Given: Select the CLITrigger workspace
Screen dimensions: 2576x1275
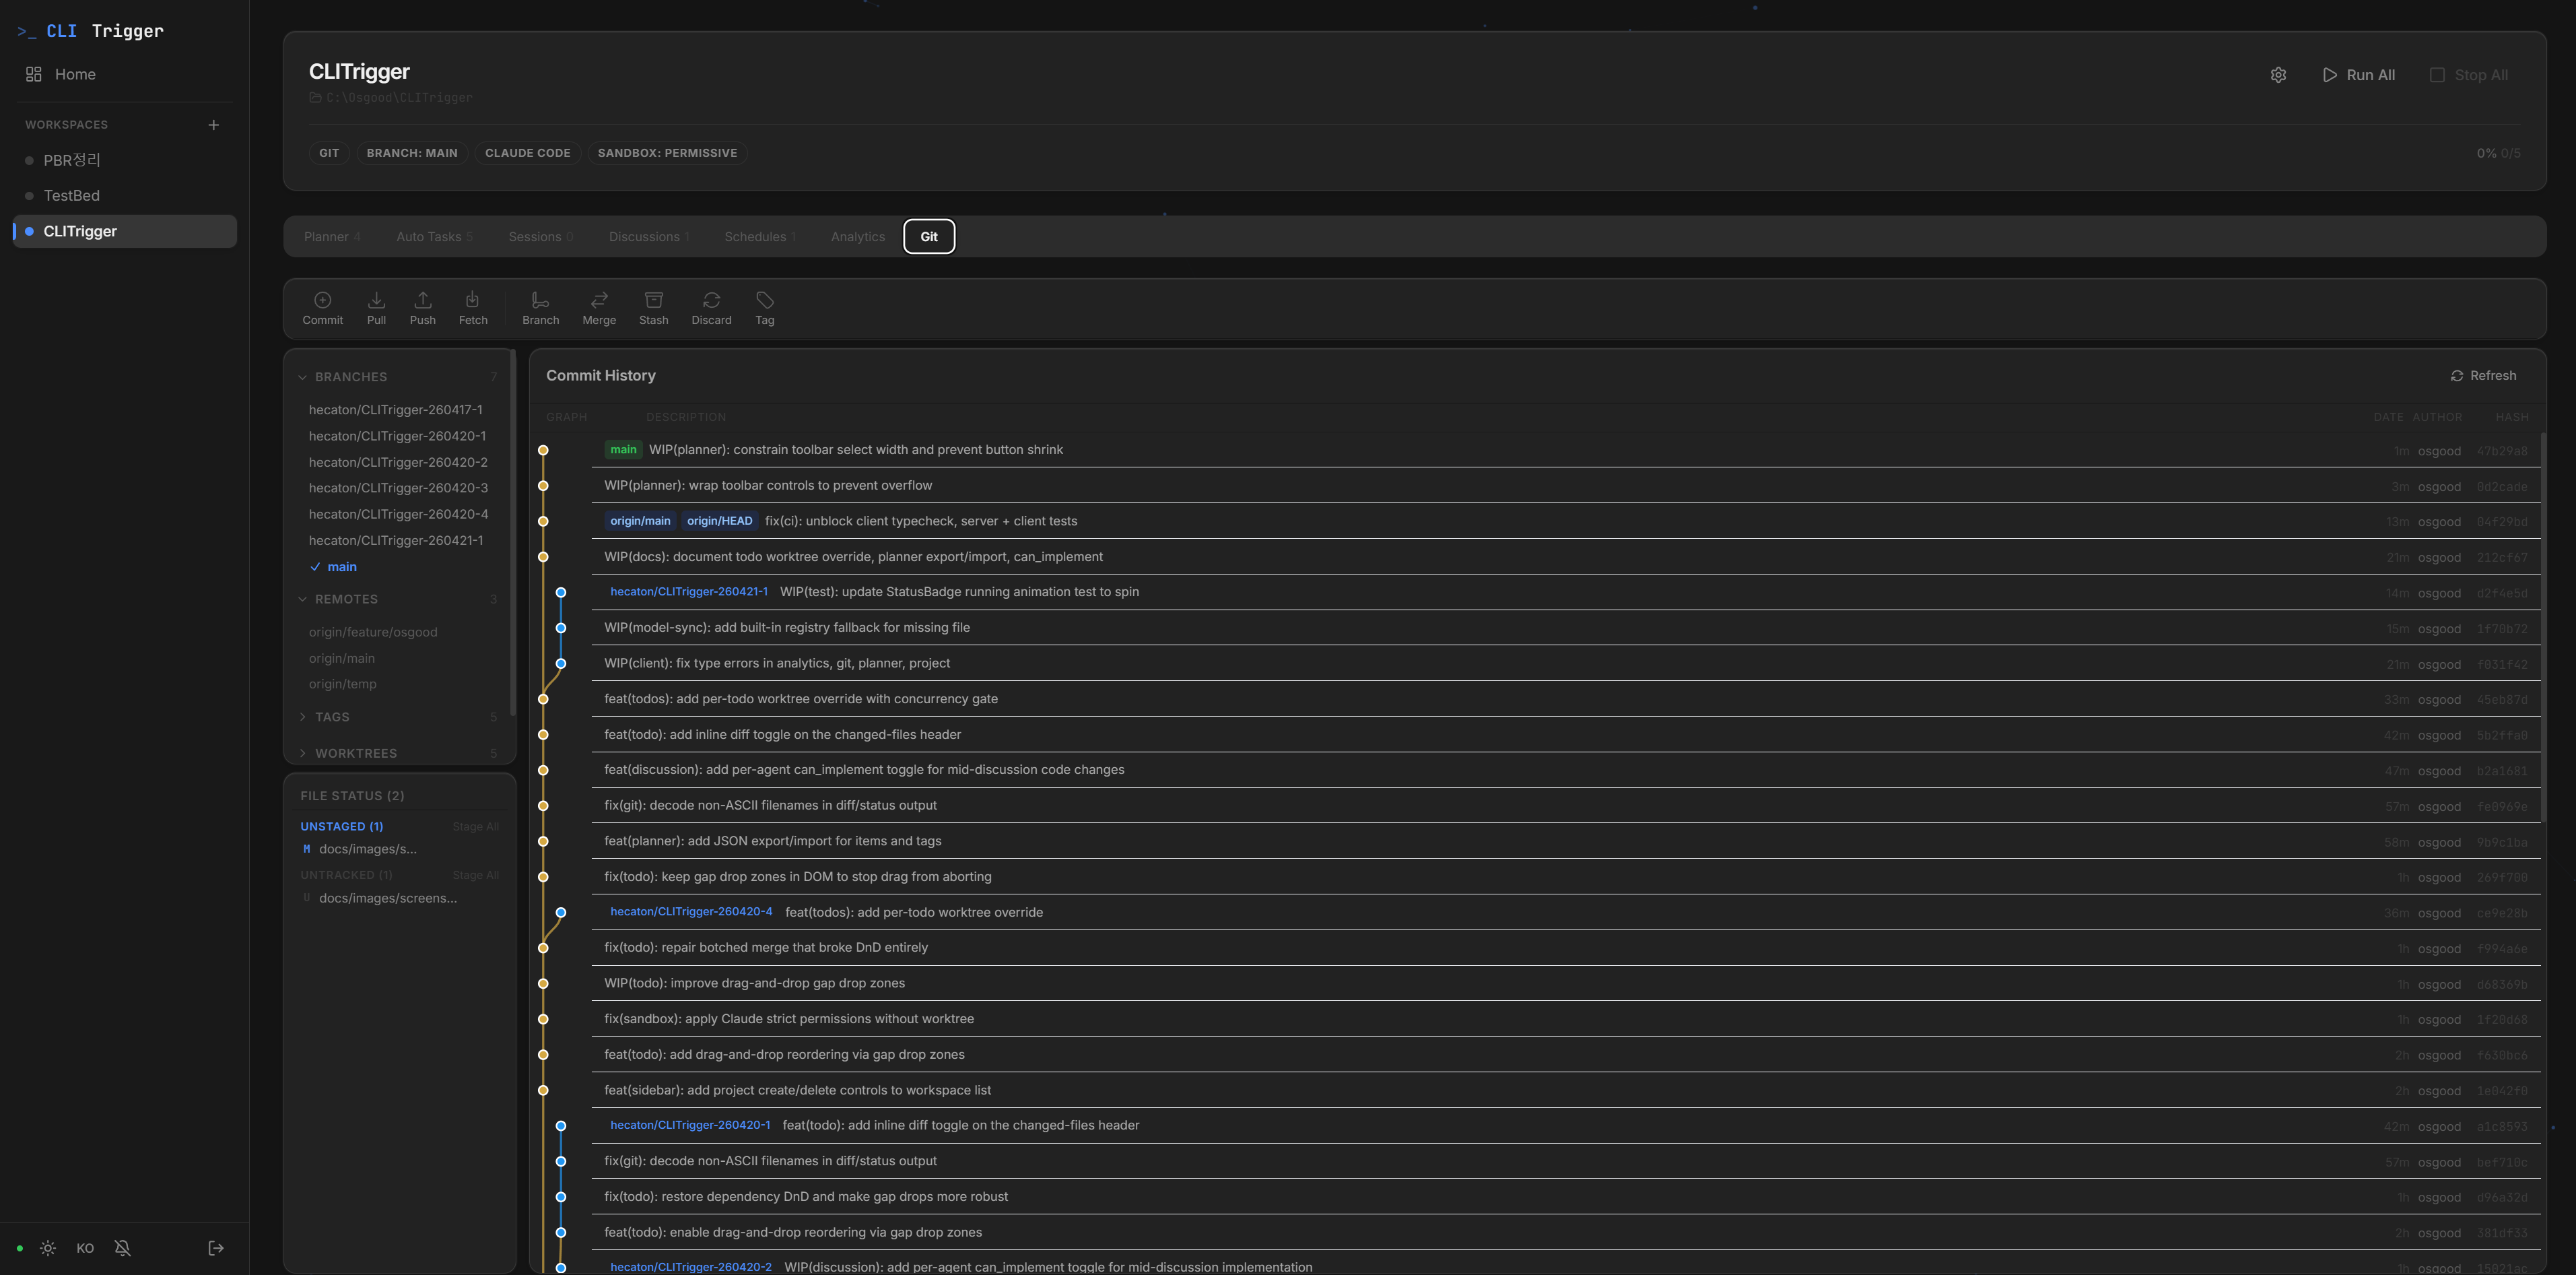Looking at the screenshot, I should click(x=125, y=231).
